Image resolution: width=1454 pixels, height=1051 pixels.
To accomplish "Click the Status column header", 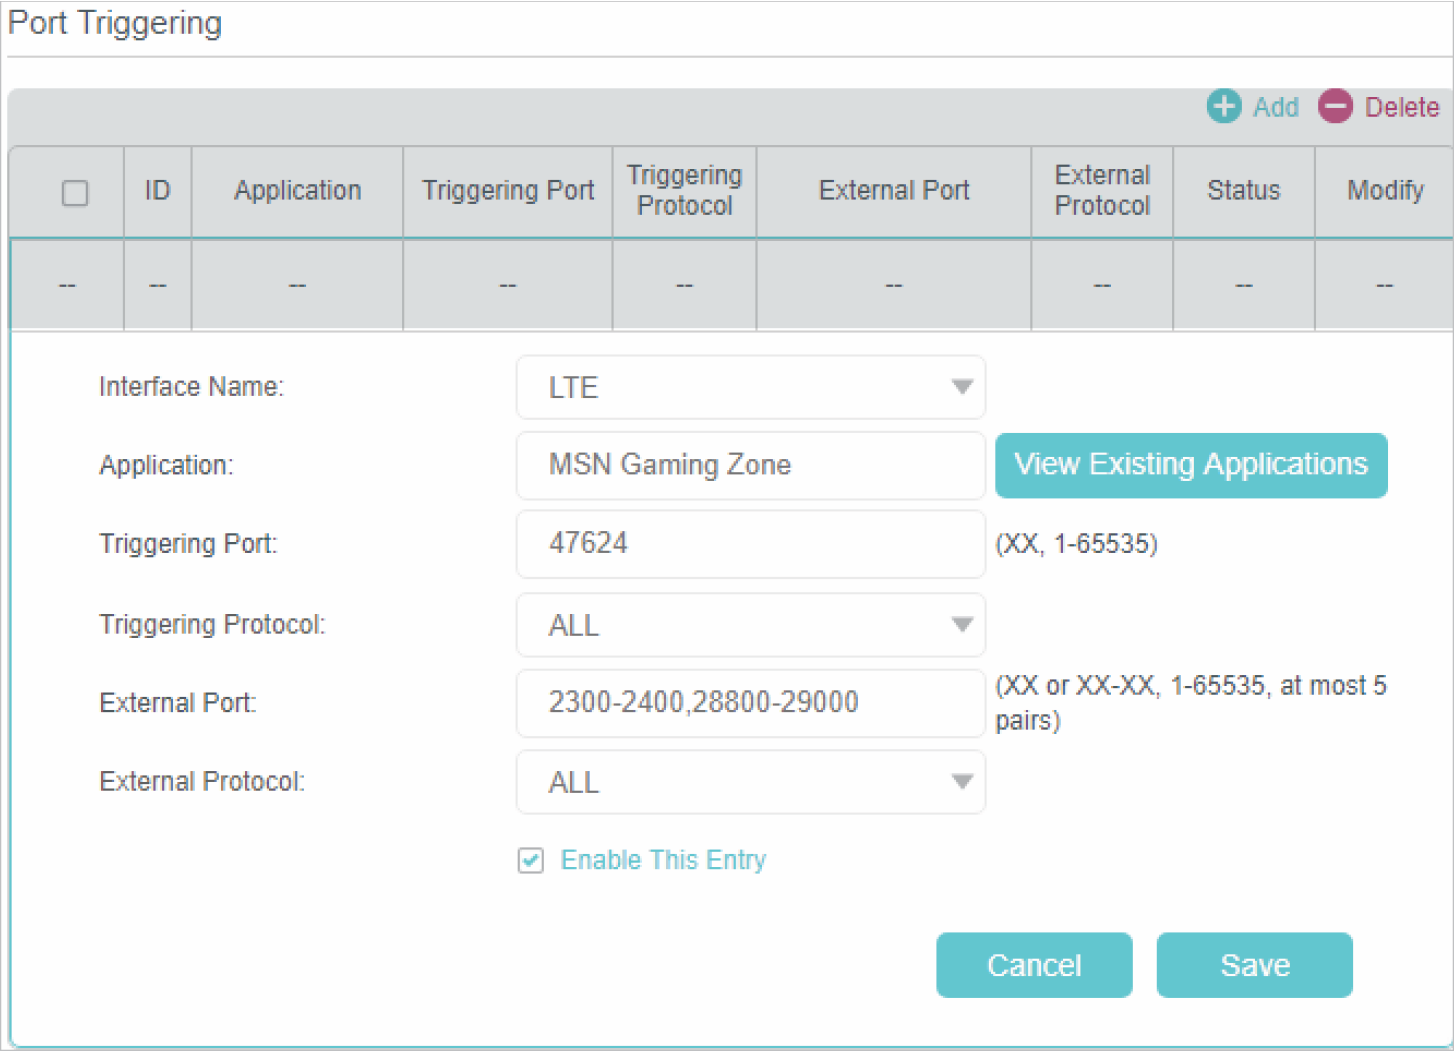I will coord(1243,190).
